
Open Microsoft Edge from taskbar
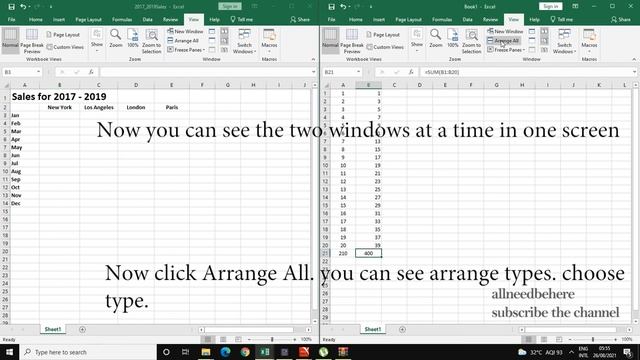225,352
